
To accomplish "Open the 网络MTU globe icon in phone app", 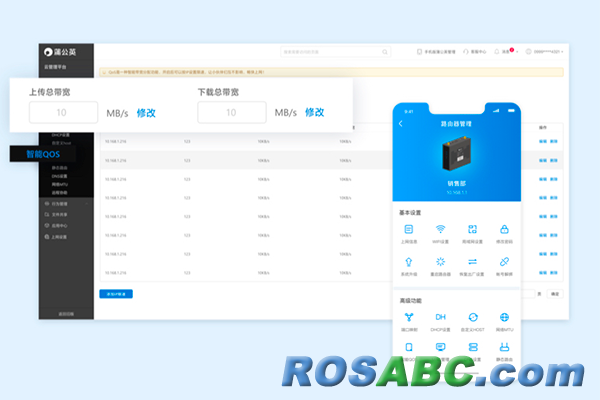I will tap(504, 317).
